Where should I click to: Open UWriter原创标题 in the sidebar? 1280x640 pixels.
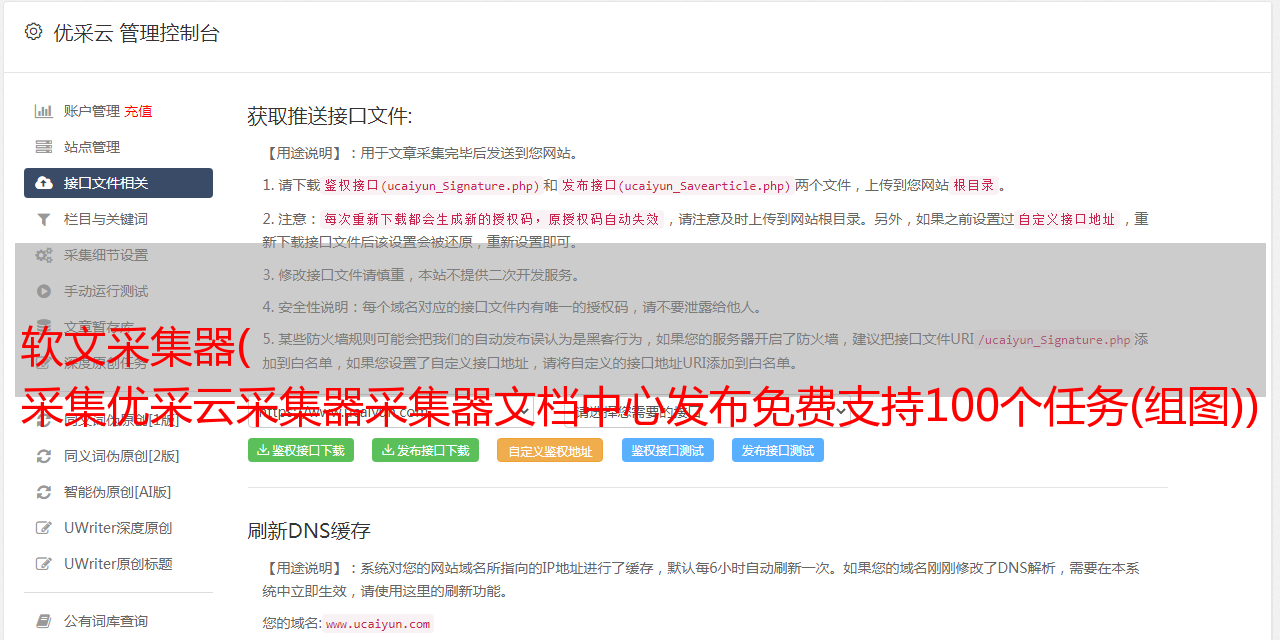[118, 564]
